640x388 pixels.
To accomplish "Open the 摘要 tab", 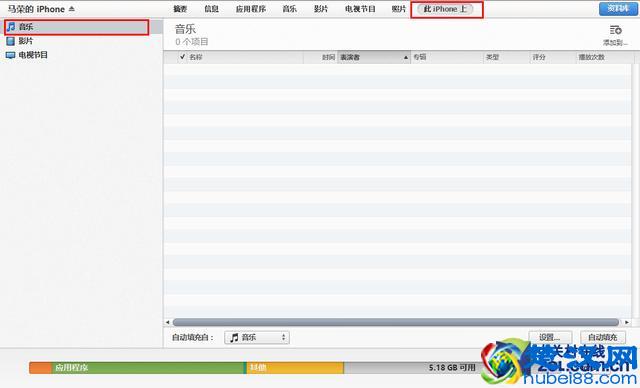I will pos(180,9).
